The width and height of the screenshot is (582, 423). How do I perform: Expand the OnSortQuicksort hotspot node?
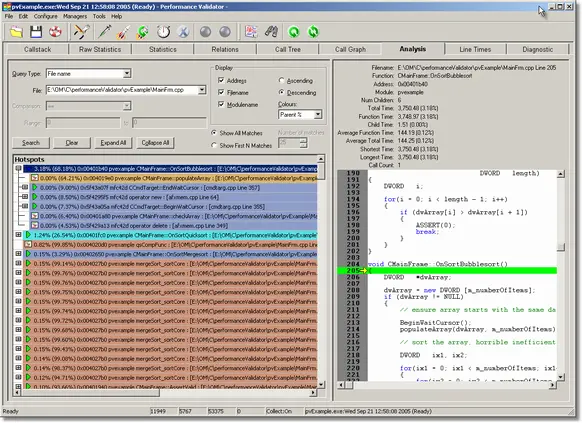tap(18, 235)
